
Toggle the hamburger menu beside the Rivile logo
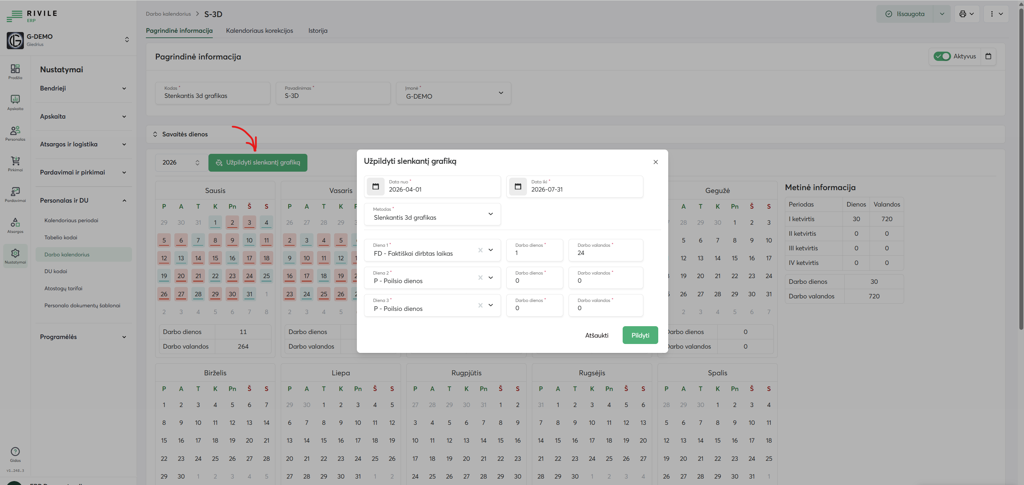click(14, 15)
